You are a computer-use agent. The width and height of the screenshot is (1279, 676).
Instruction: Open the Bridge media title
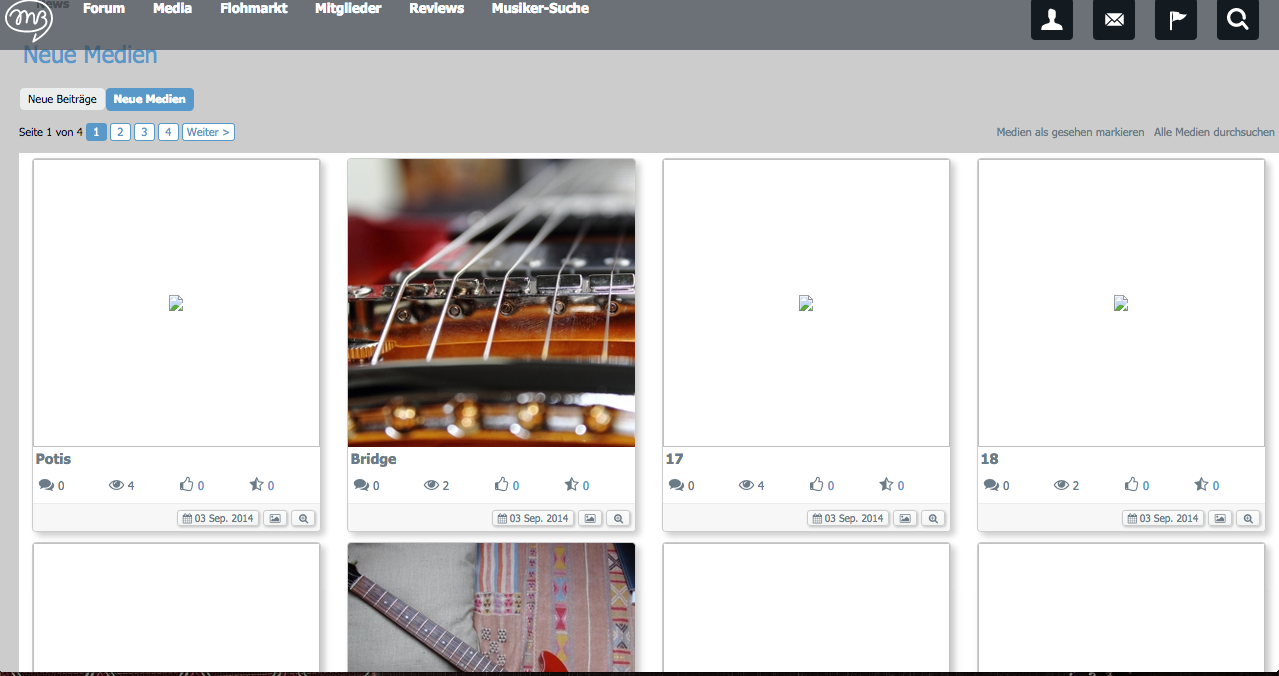click(x=373, y=459)
